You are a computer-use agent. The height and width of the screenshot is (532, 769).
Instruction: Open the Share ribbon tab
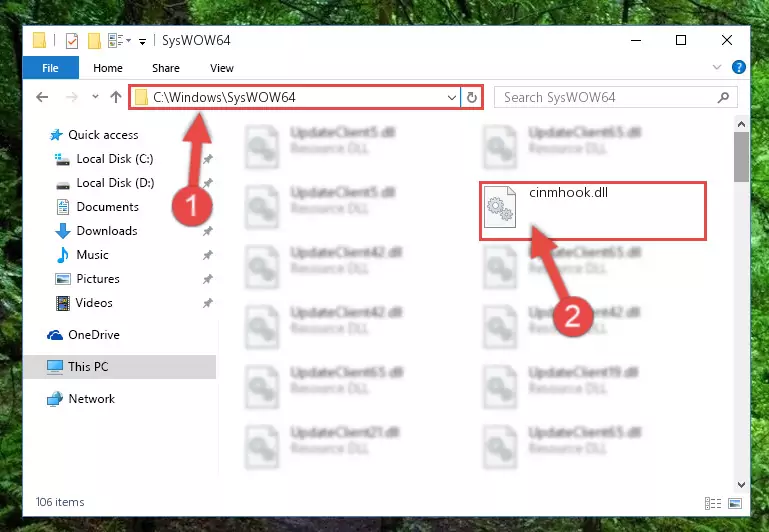pyautogui.click(x=166, y=68)
